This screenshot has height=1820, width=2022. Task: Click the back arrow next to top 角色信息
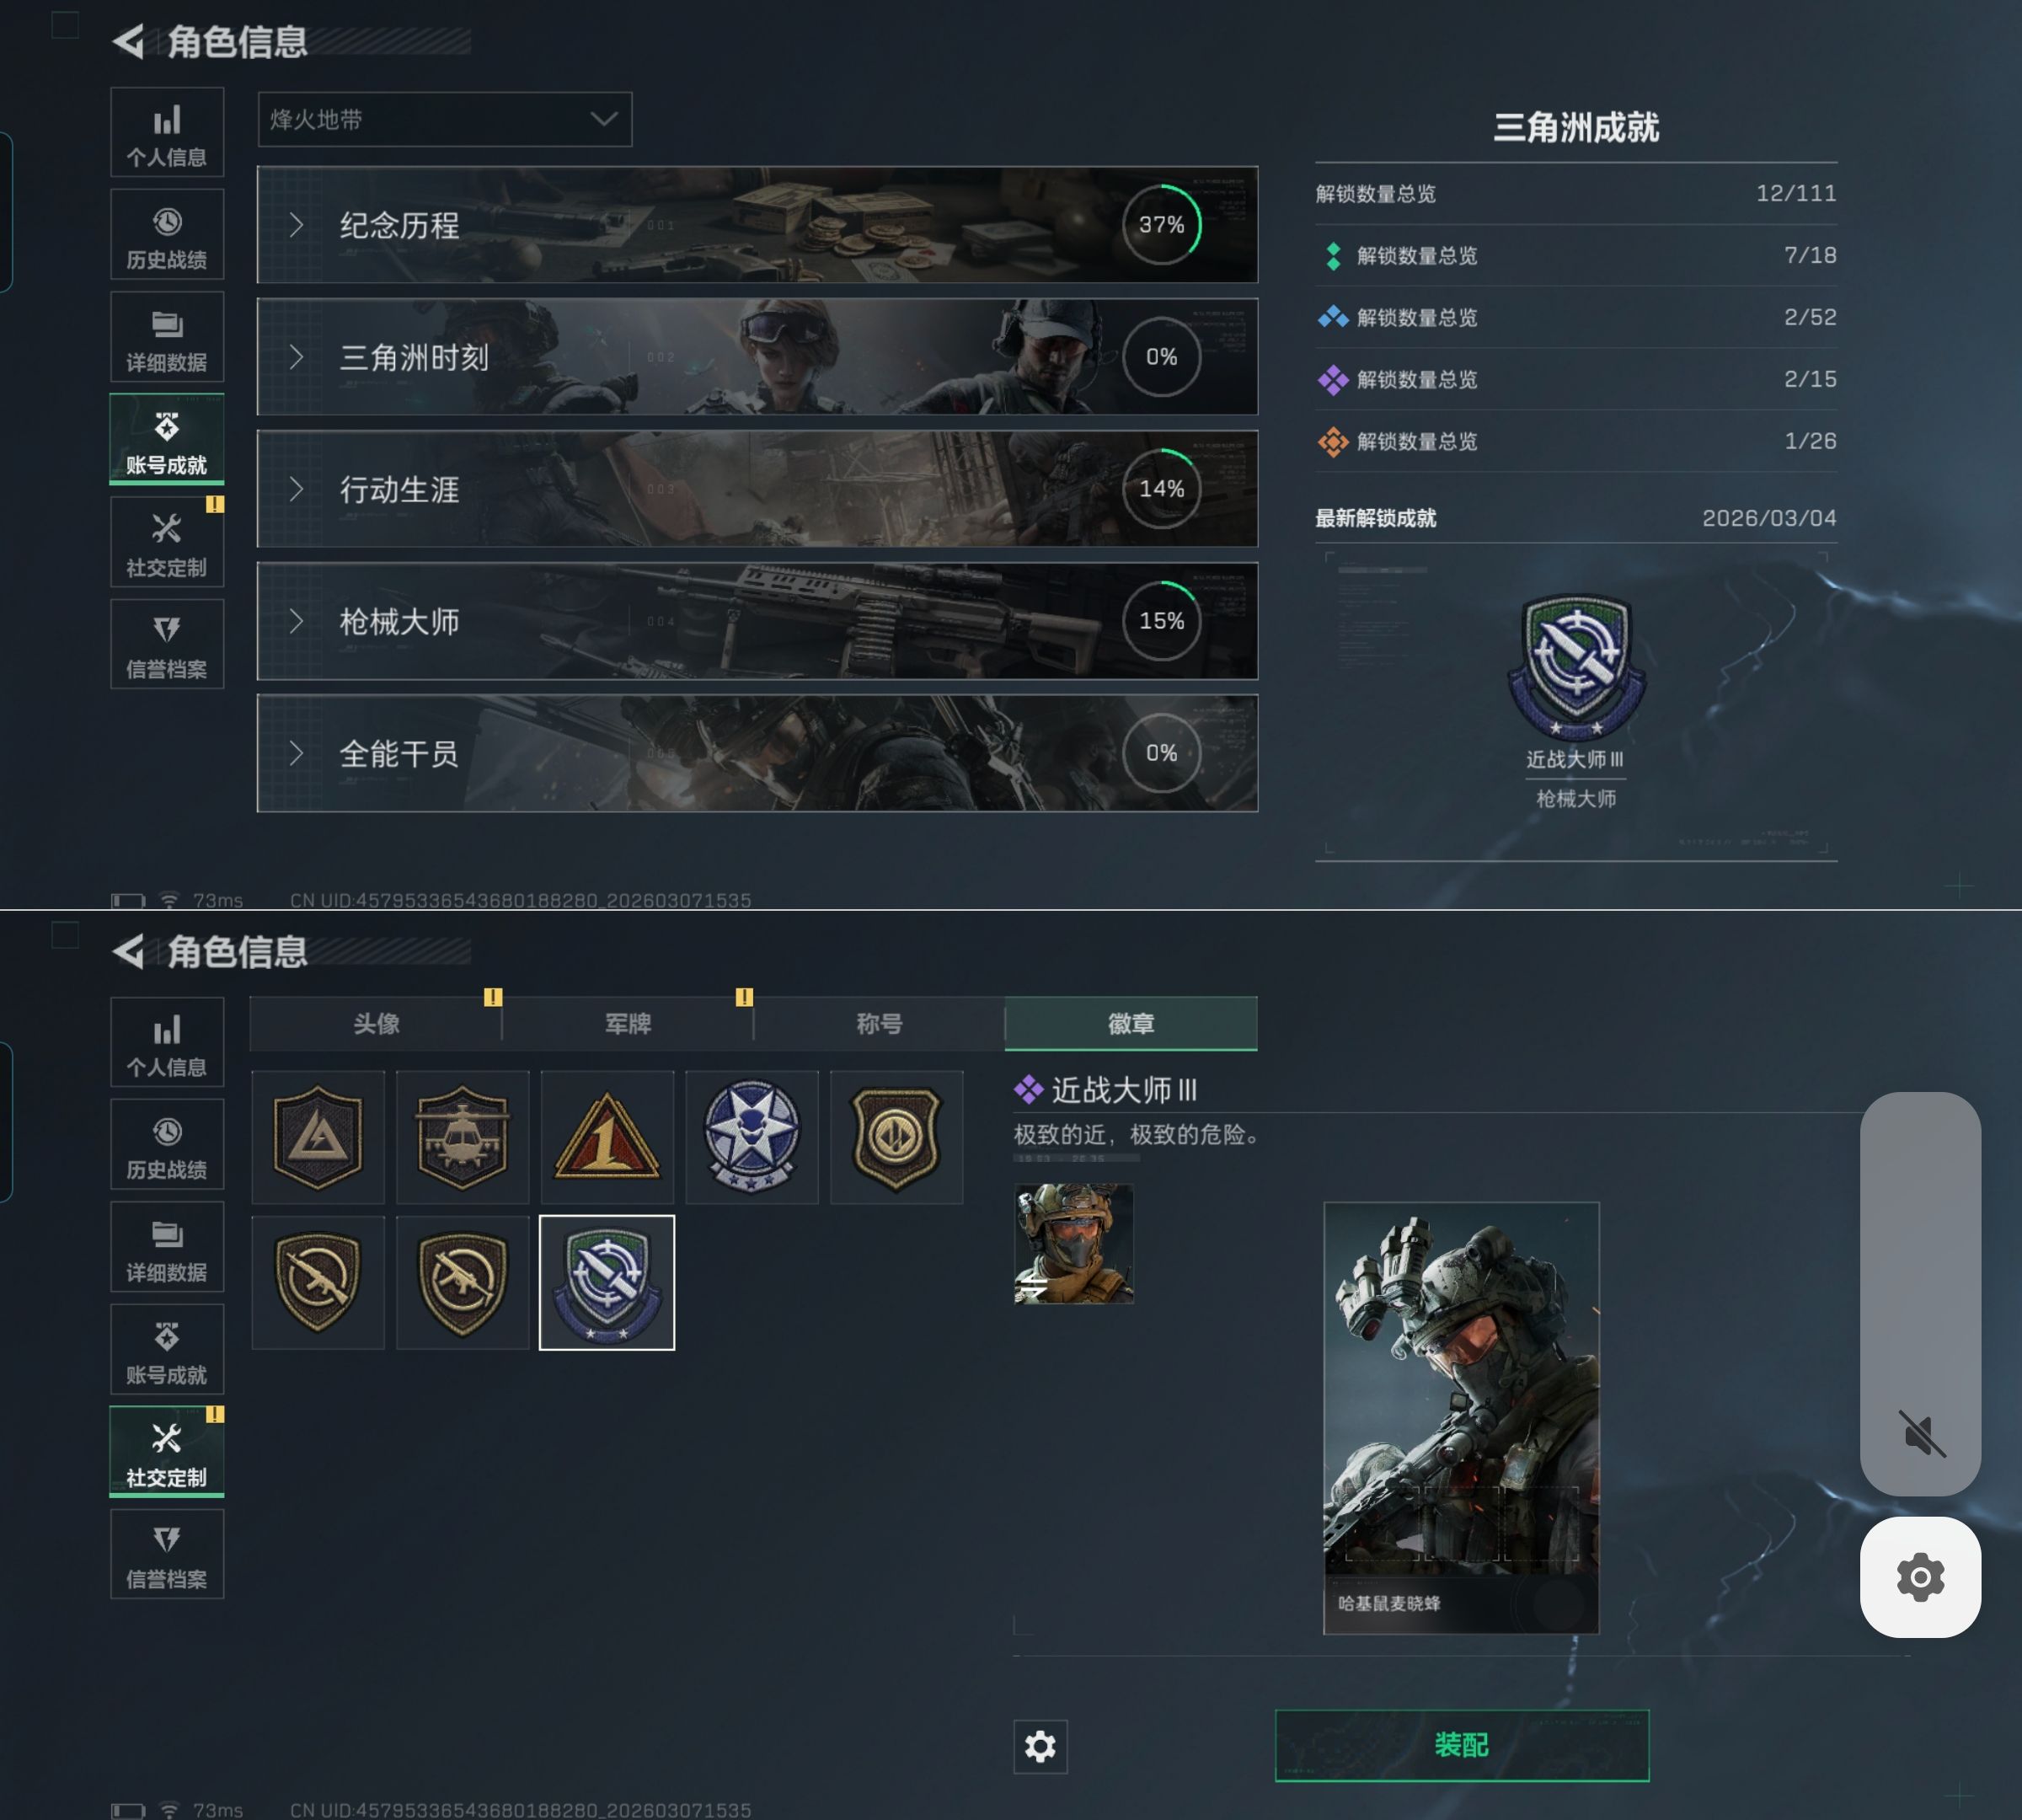coord(128,41)
